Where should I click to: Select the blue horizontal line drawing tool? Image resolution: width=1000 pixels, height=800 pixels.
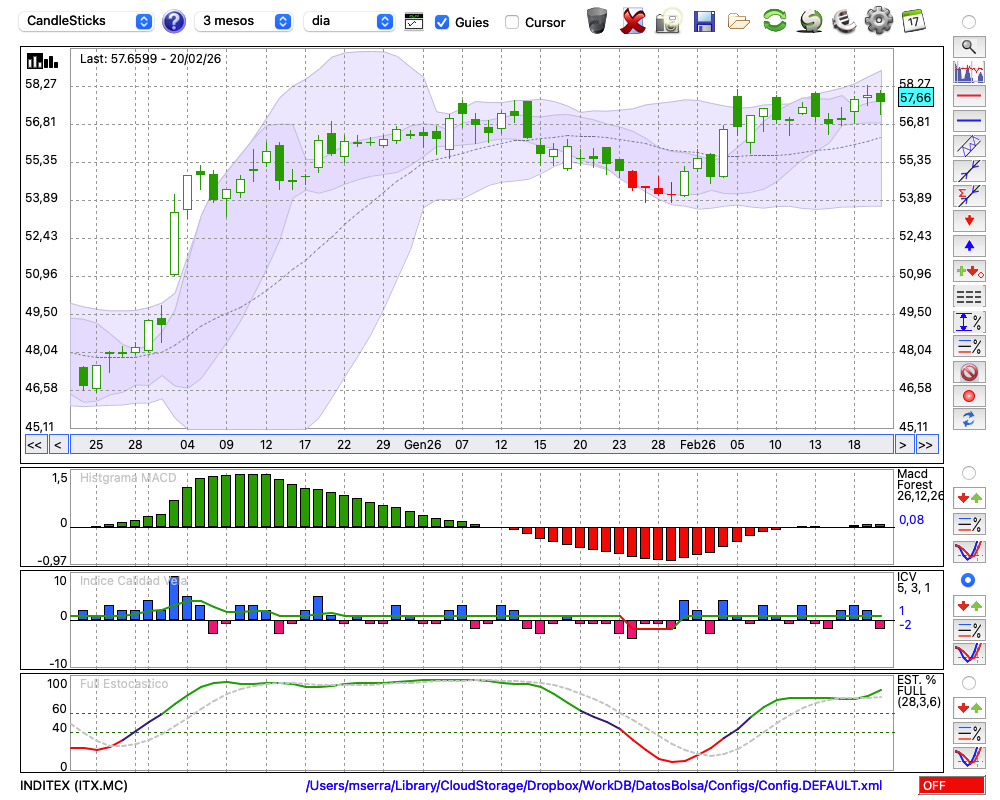(968, 121)
